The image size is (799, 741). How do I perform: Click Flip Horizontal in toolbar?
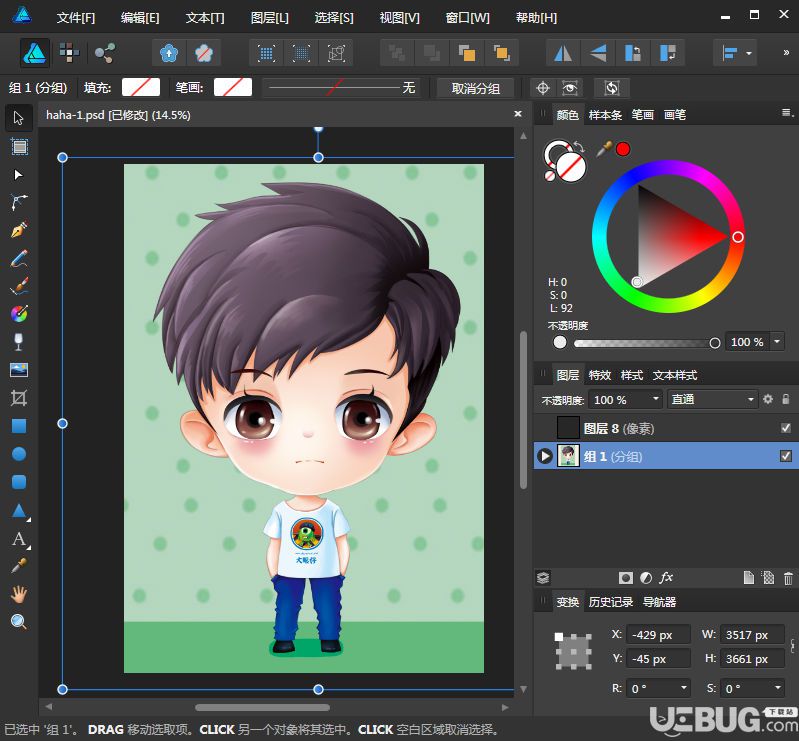[563, 53]
